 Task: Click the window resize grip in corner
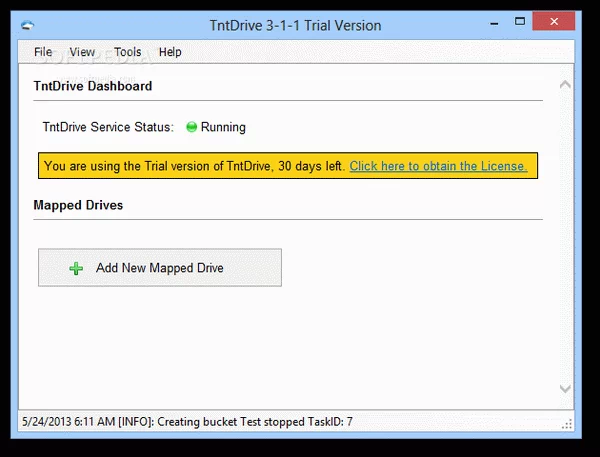[567, 424]
